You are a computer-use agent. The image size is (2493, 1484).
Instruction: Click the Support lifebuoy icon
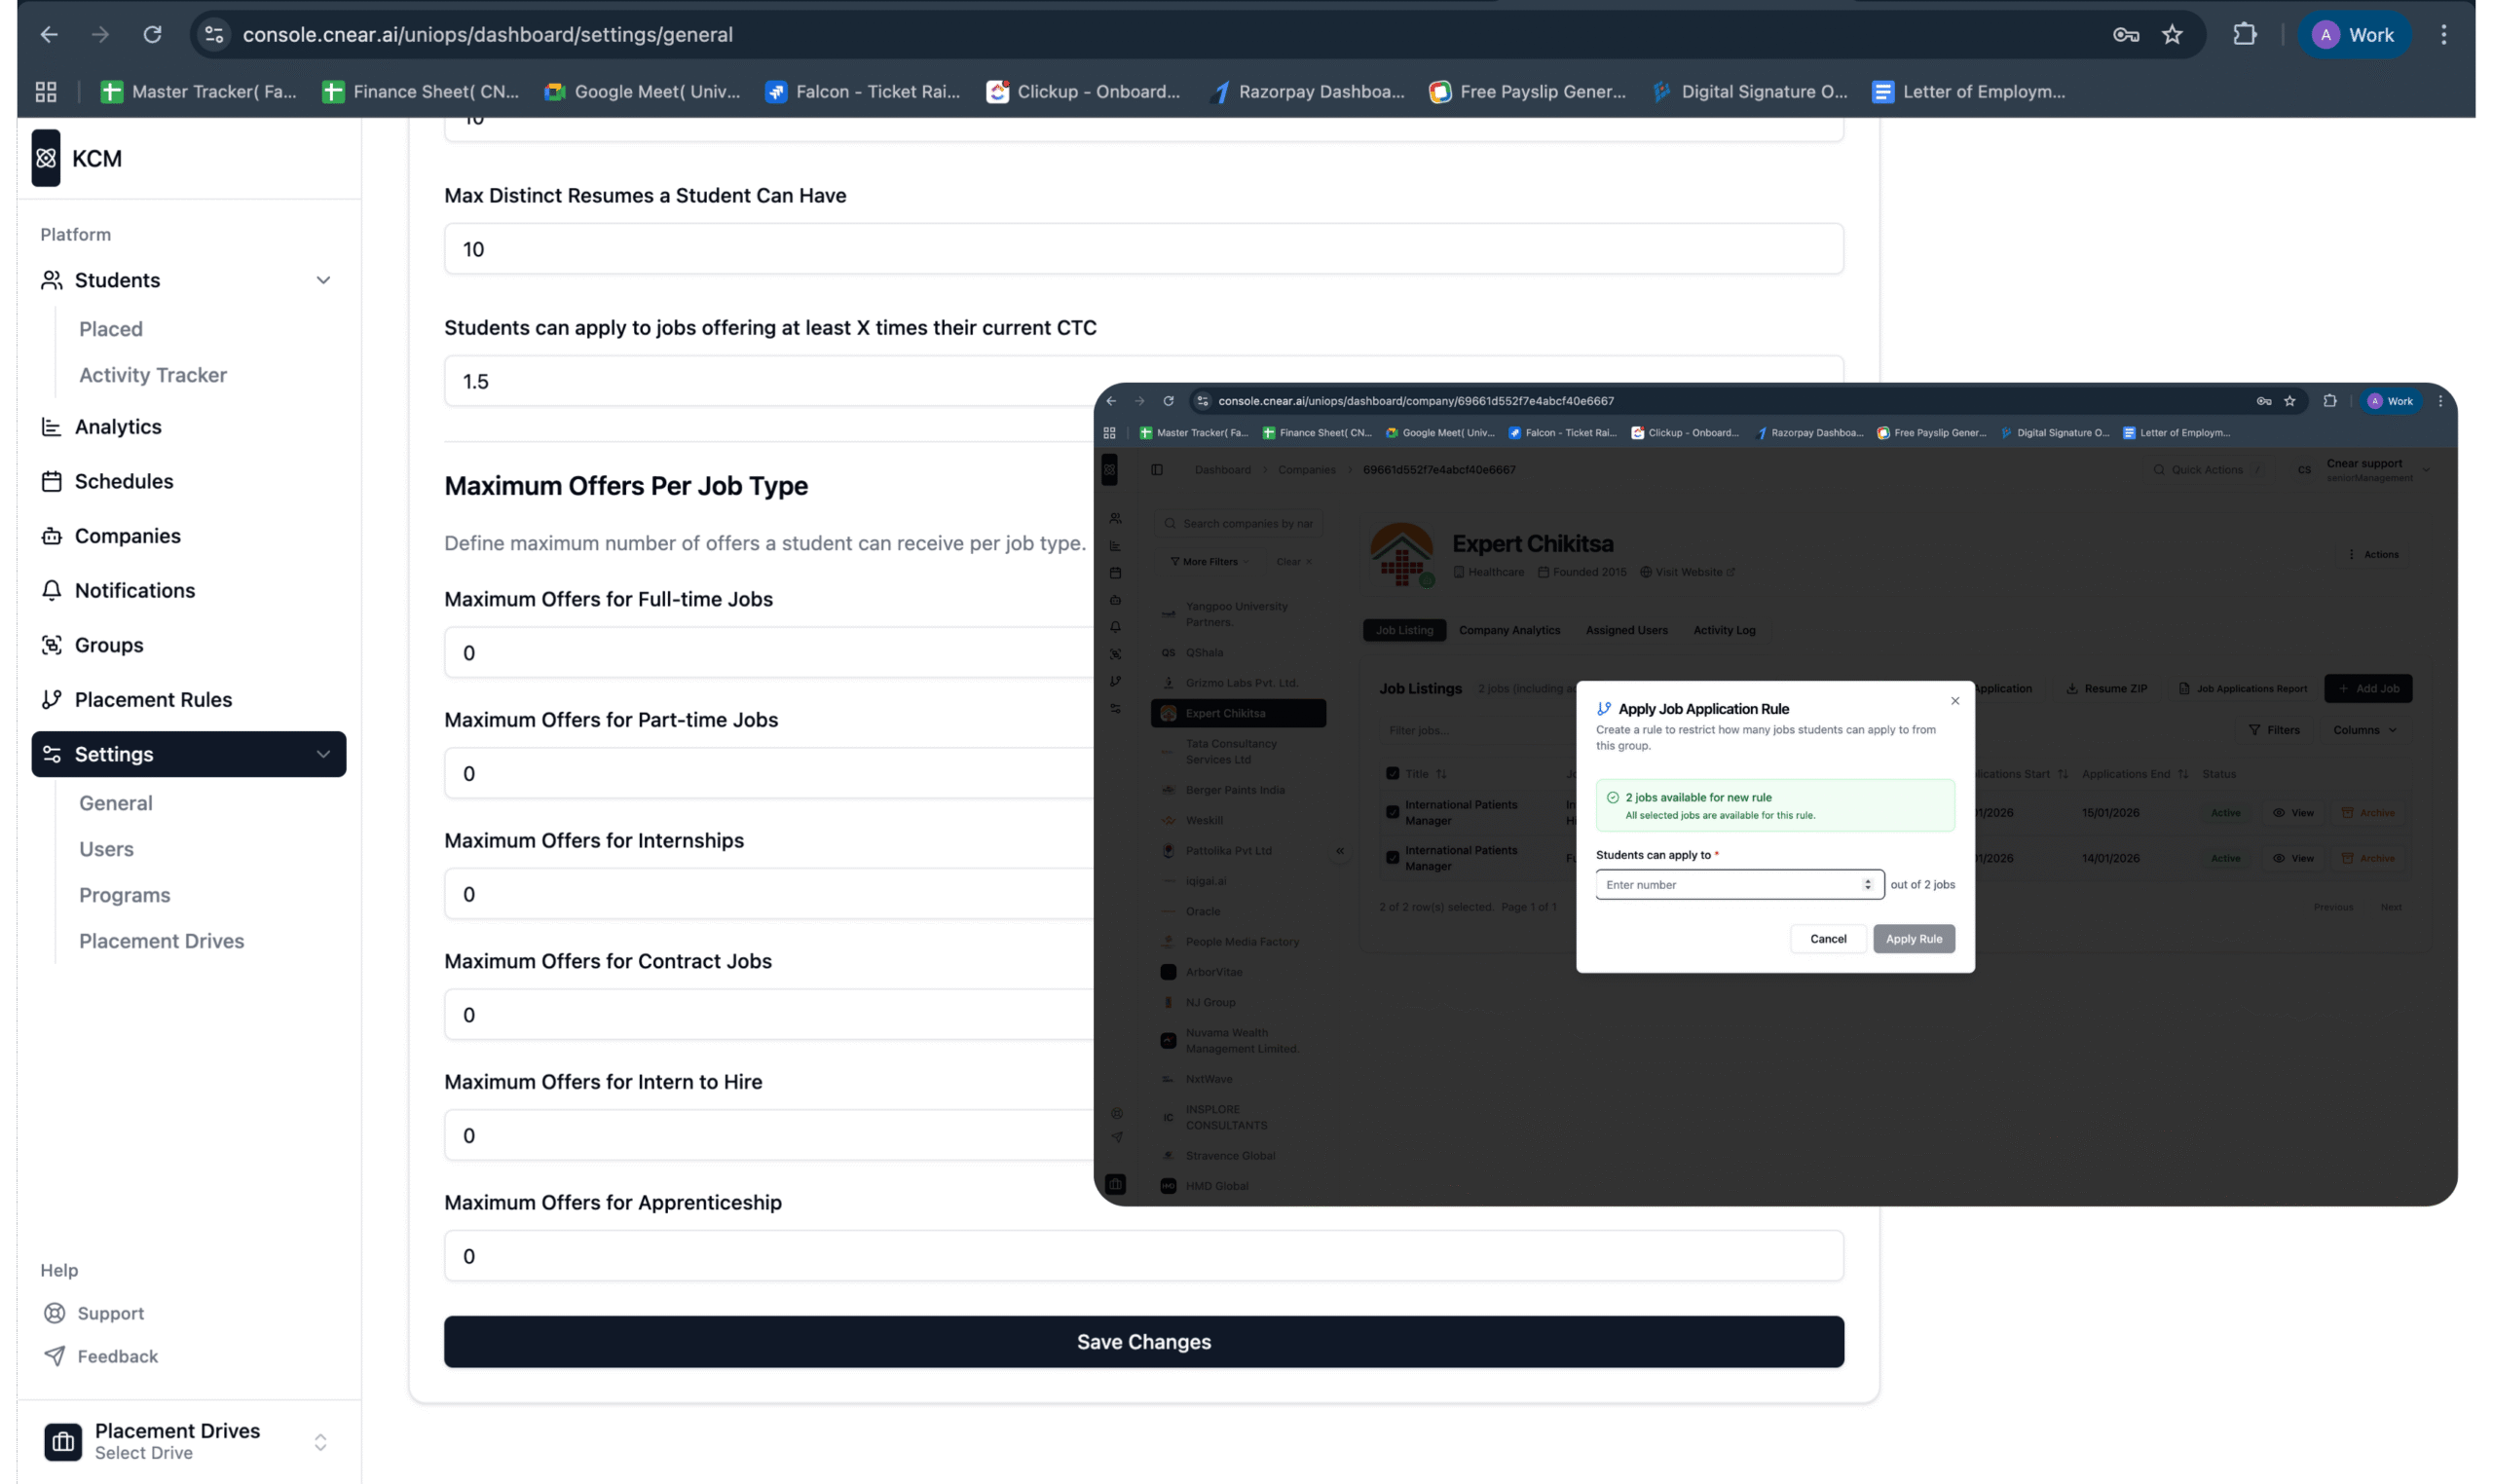[55, 1313]
